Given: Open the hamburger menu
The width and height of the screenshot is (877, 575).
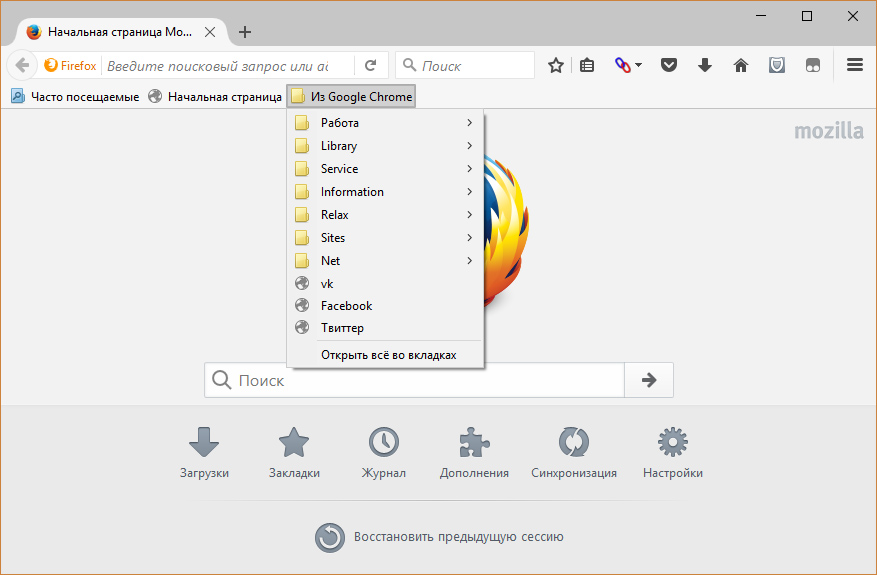Looking at the screenshot, I should tap(855, 65).
